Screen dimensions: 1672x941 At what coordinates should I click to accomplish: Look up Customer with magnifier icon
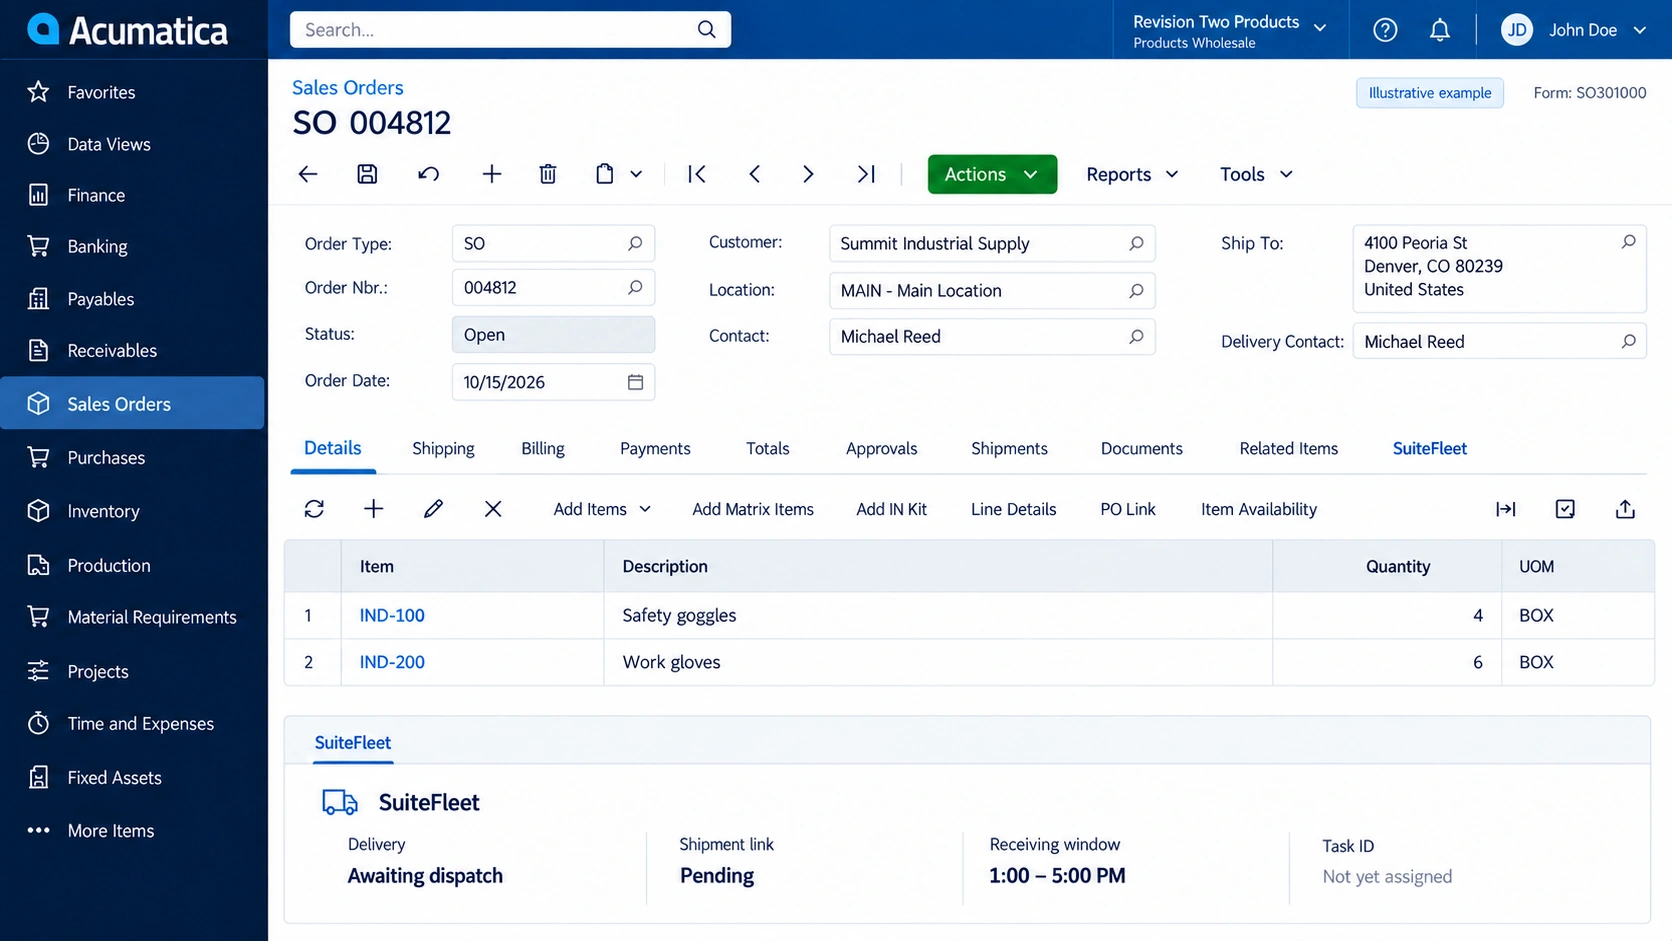[1136, 243]
